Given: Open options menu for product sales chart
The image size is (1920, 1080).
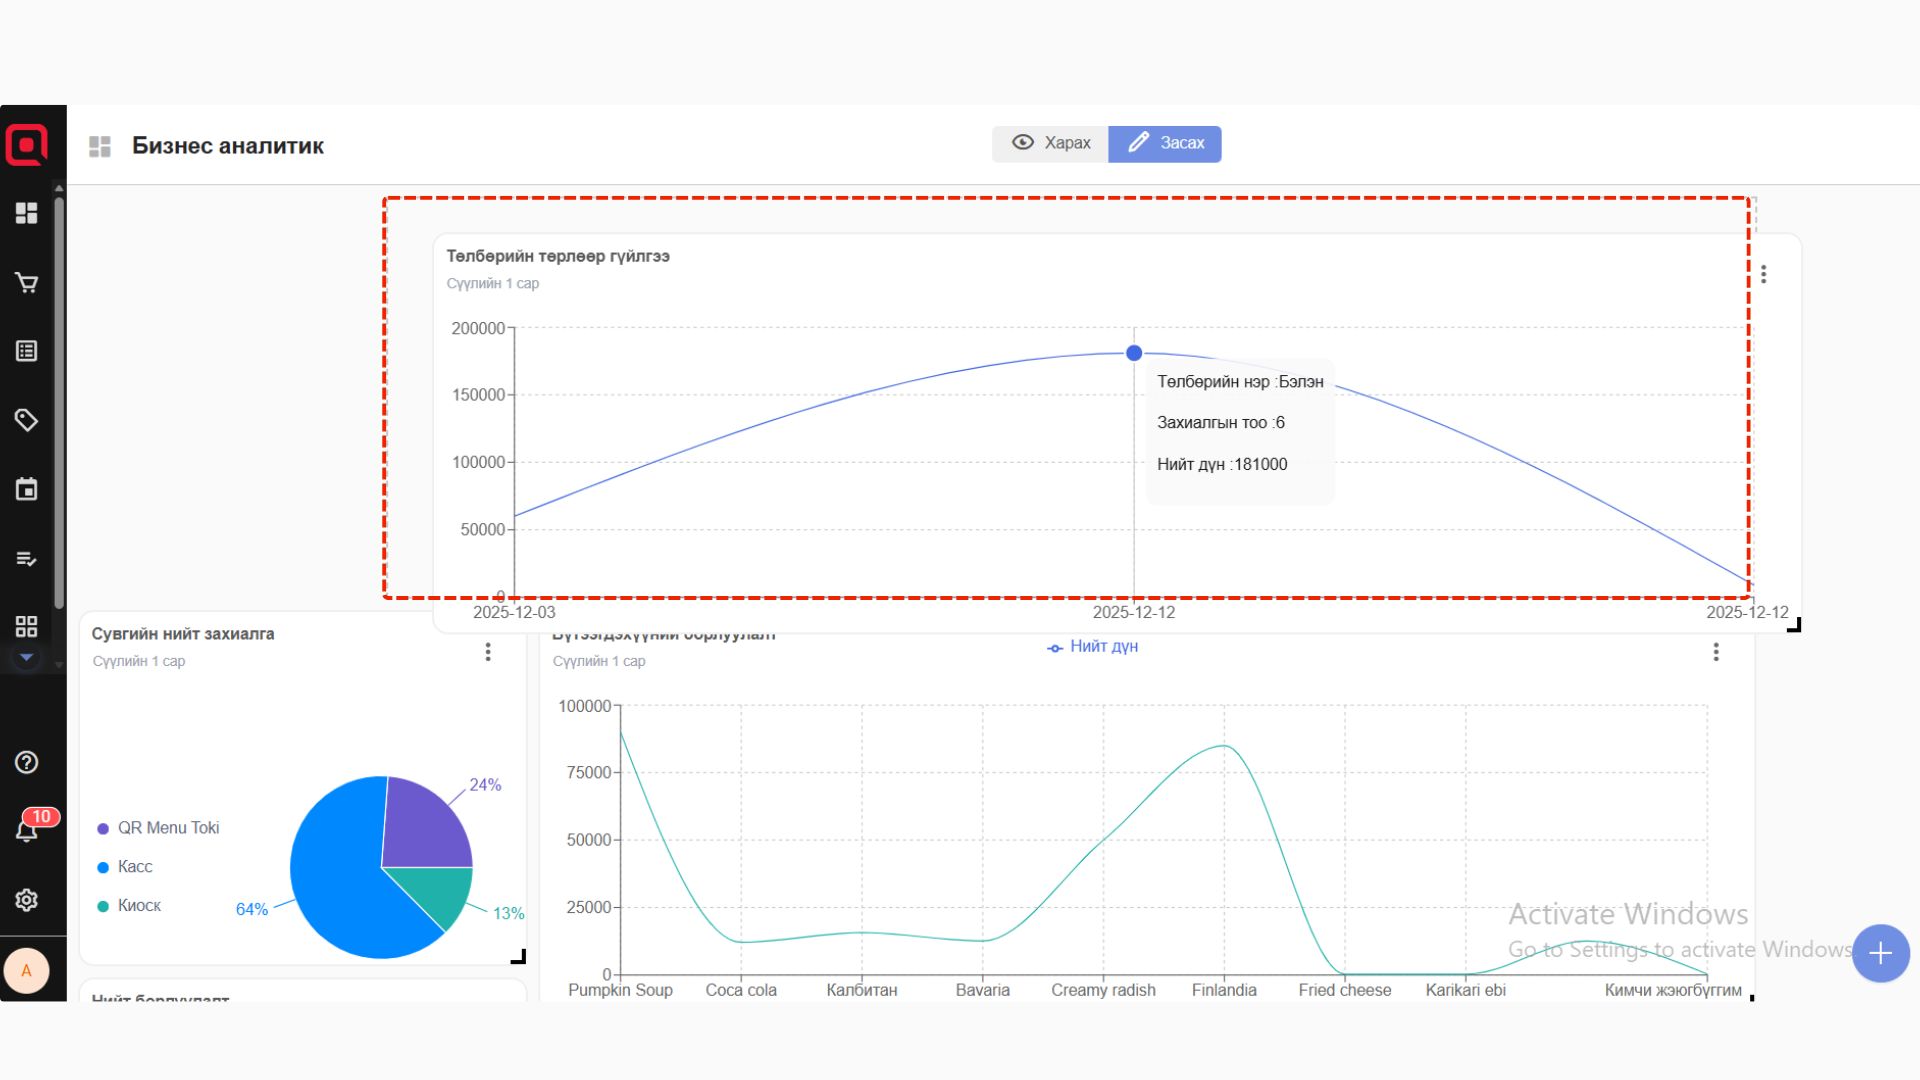Looking at the screenshot, I should tap(1716, 652).
